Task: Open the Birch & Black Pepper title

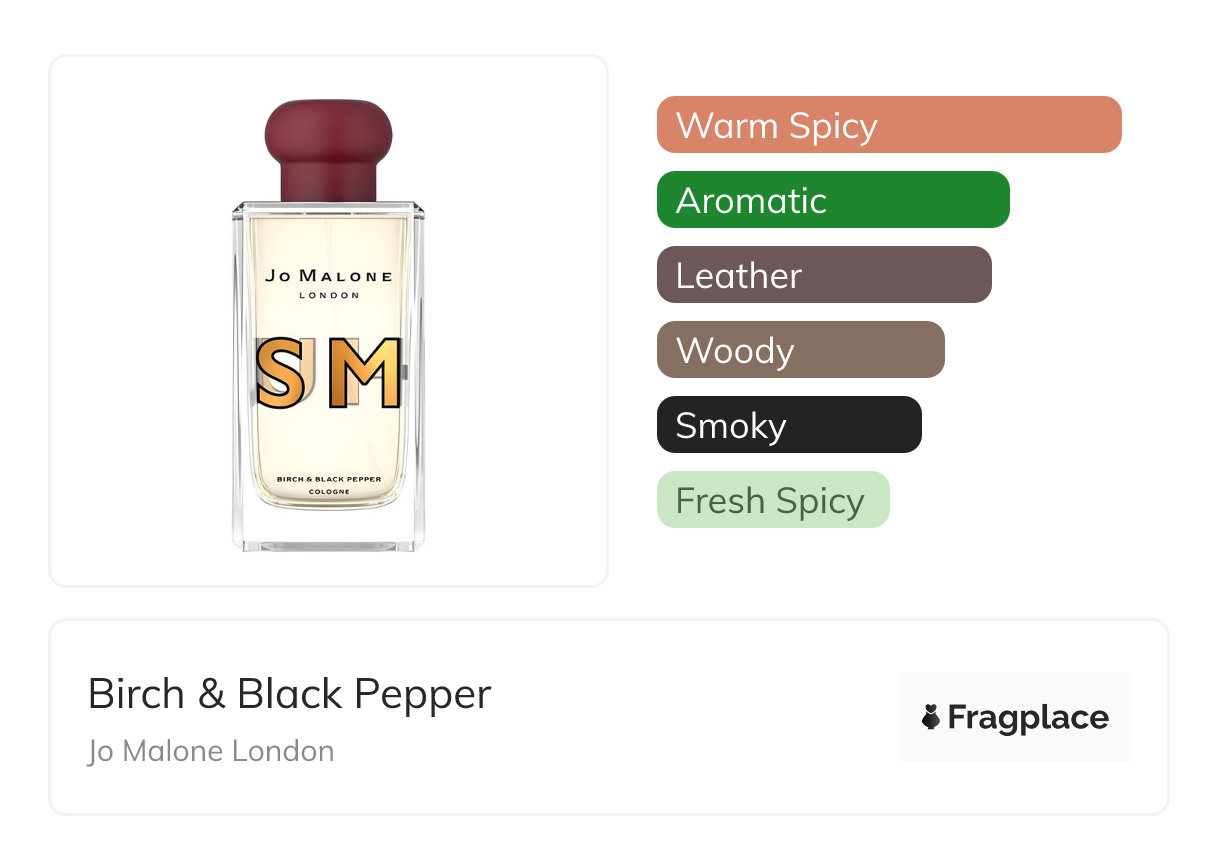Action: pyautogui.click(x=289, y=694)
